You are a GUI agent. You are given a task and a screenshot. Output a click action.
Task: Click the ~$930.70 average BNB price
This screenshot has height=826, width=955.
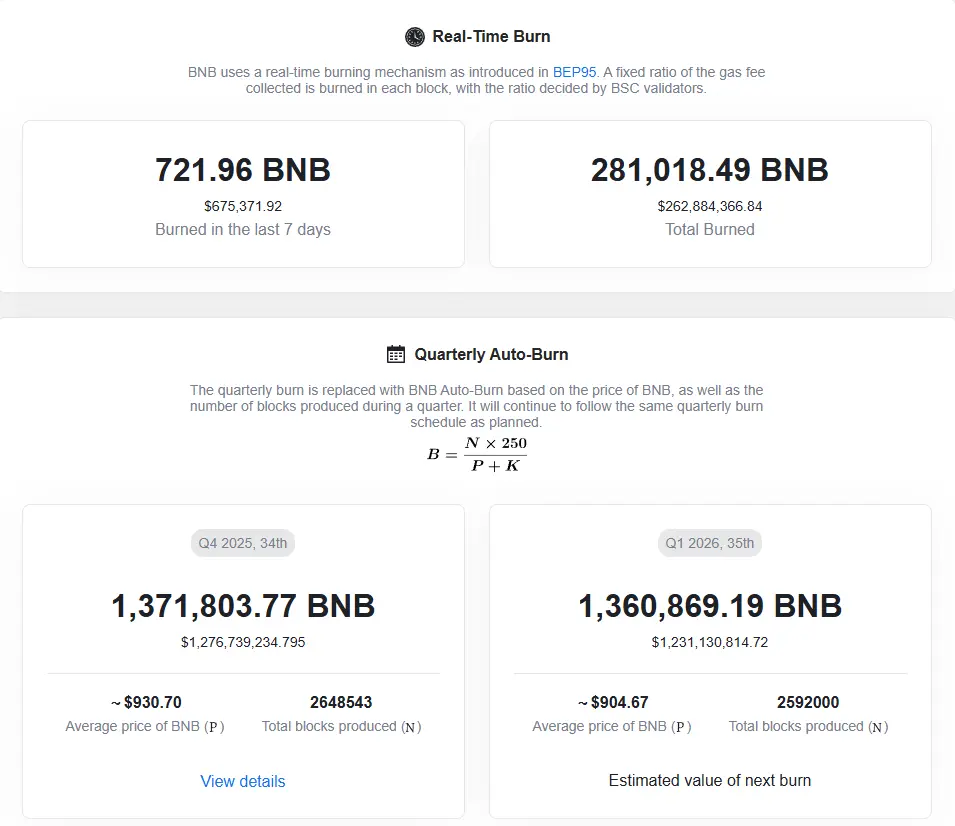[145, 702]
